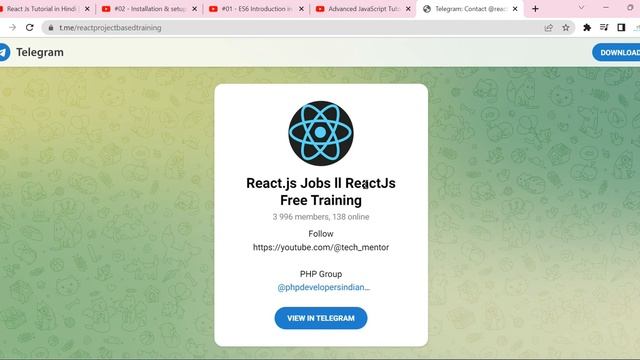
Task: Open a new tab with plus button
Action: pos(536,9)
